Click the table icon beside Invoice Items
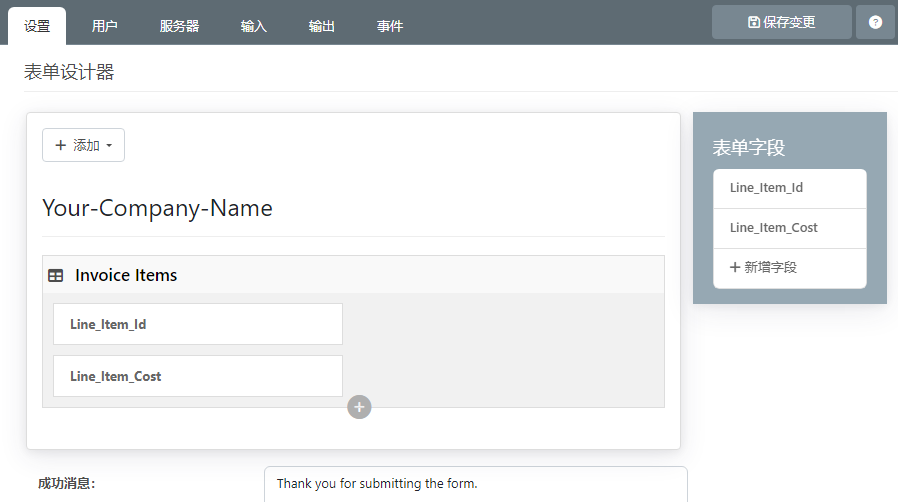 tap(56, 276)
